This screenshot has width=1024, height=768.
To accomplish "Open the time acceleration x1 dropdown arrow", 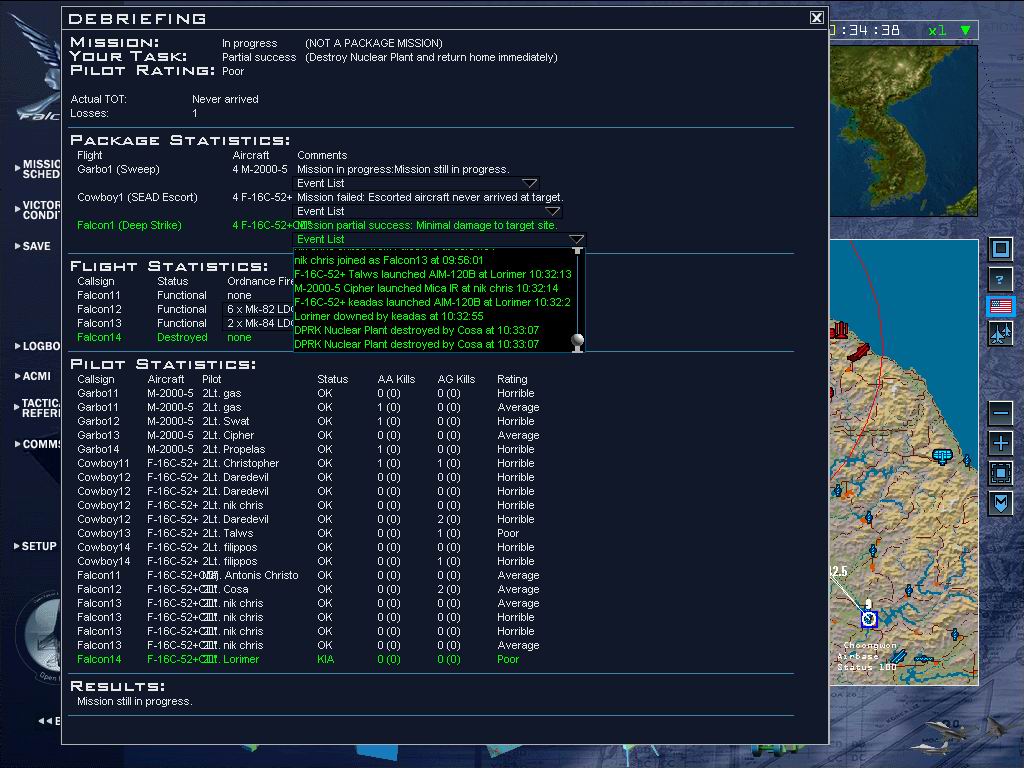I will point(965,31).
